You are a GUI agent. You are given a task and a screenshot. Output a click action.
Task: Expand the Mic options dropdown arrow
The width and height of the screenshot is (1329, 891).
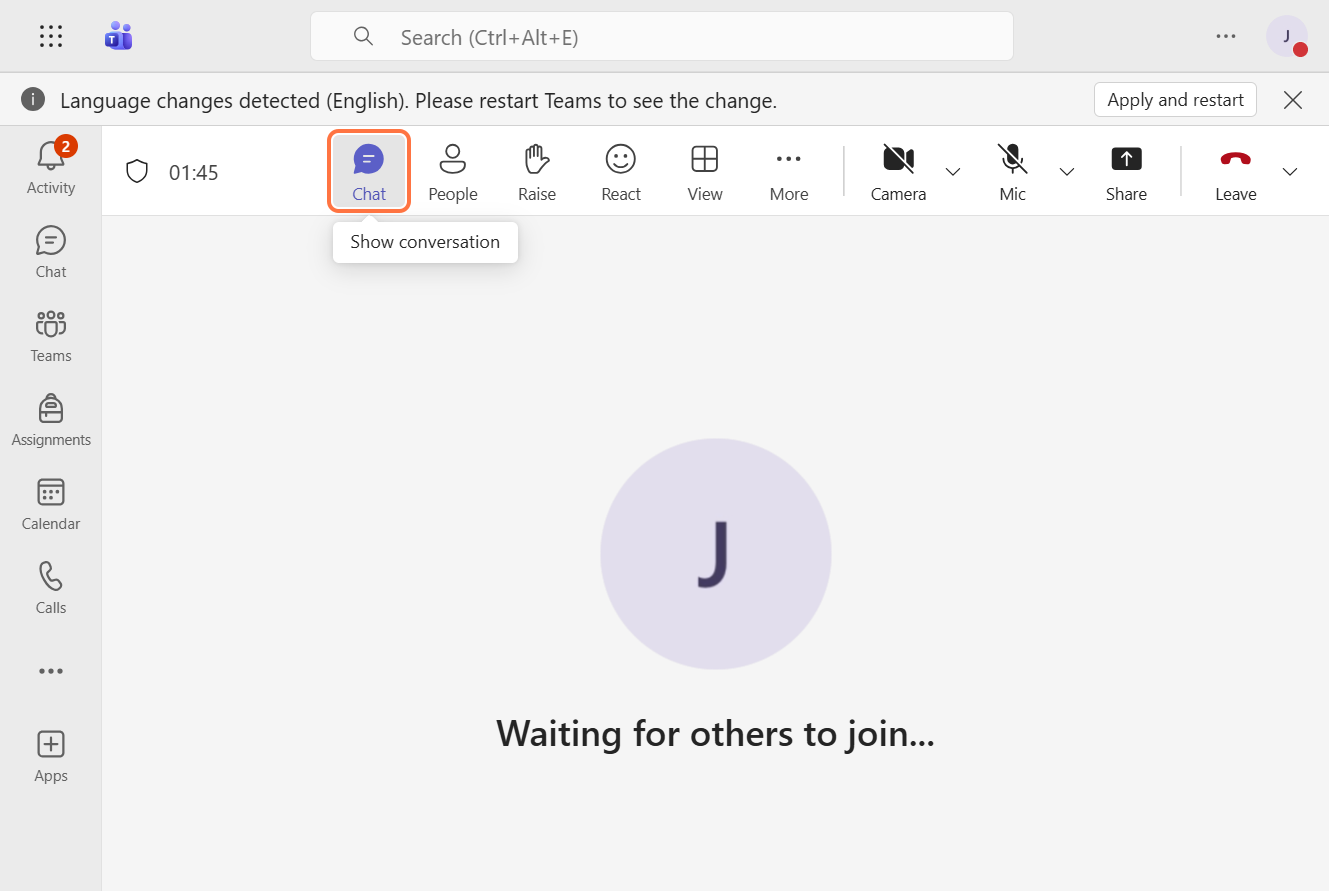(x=1067, y=172)
